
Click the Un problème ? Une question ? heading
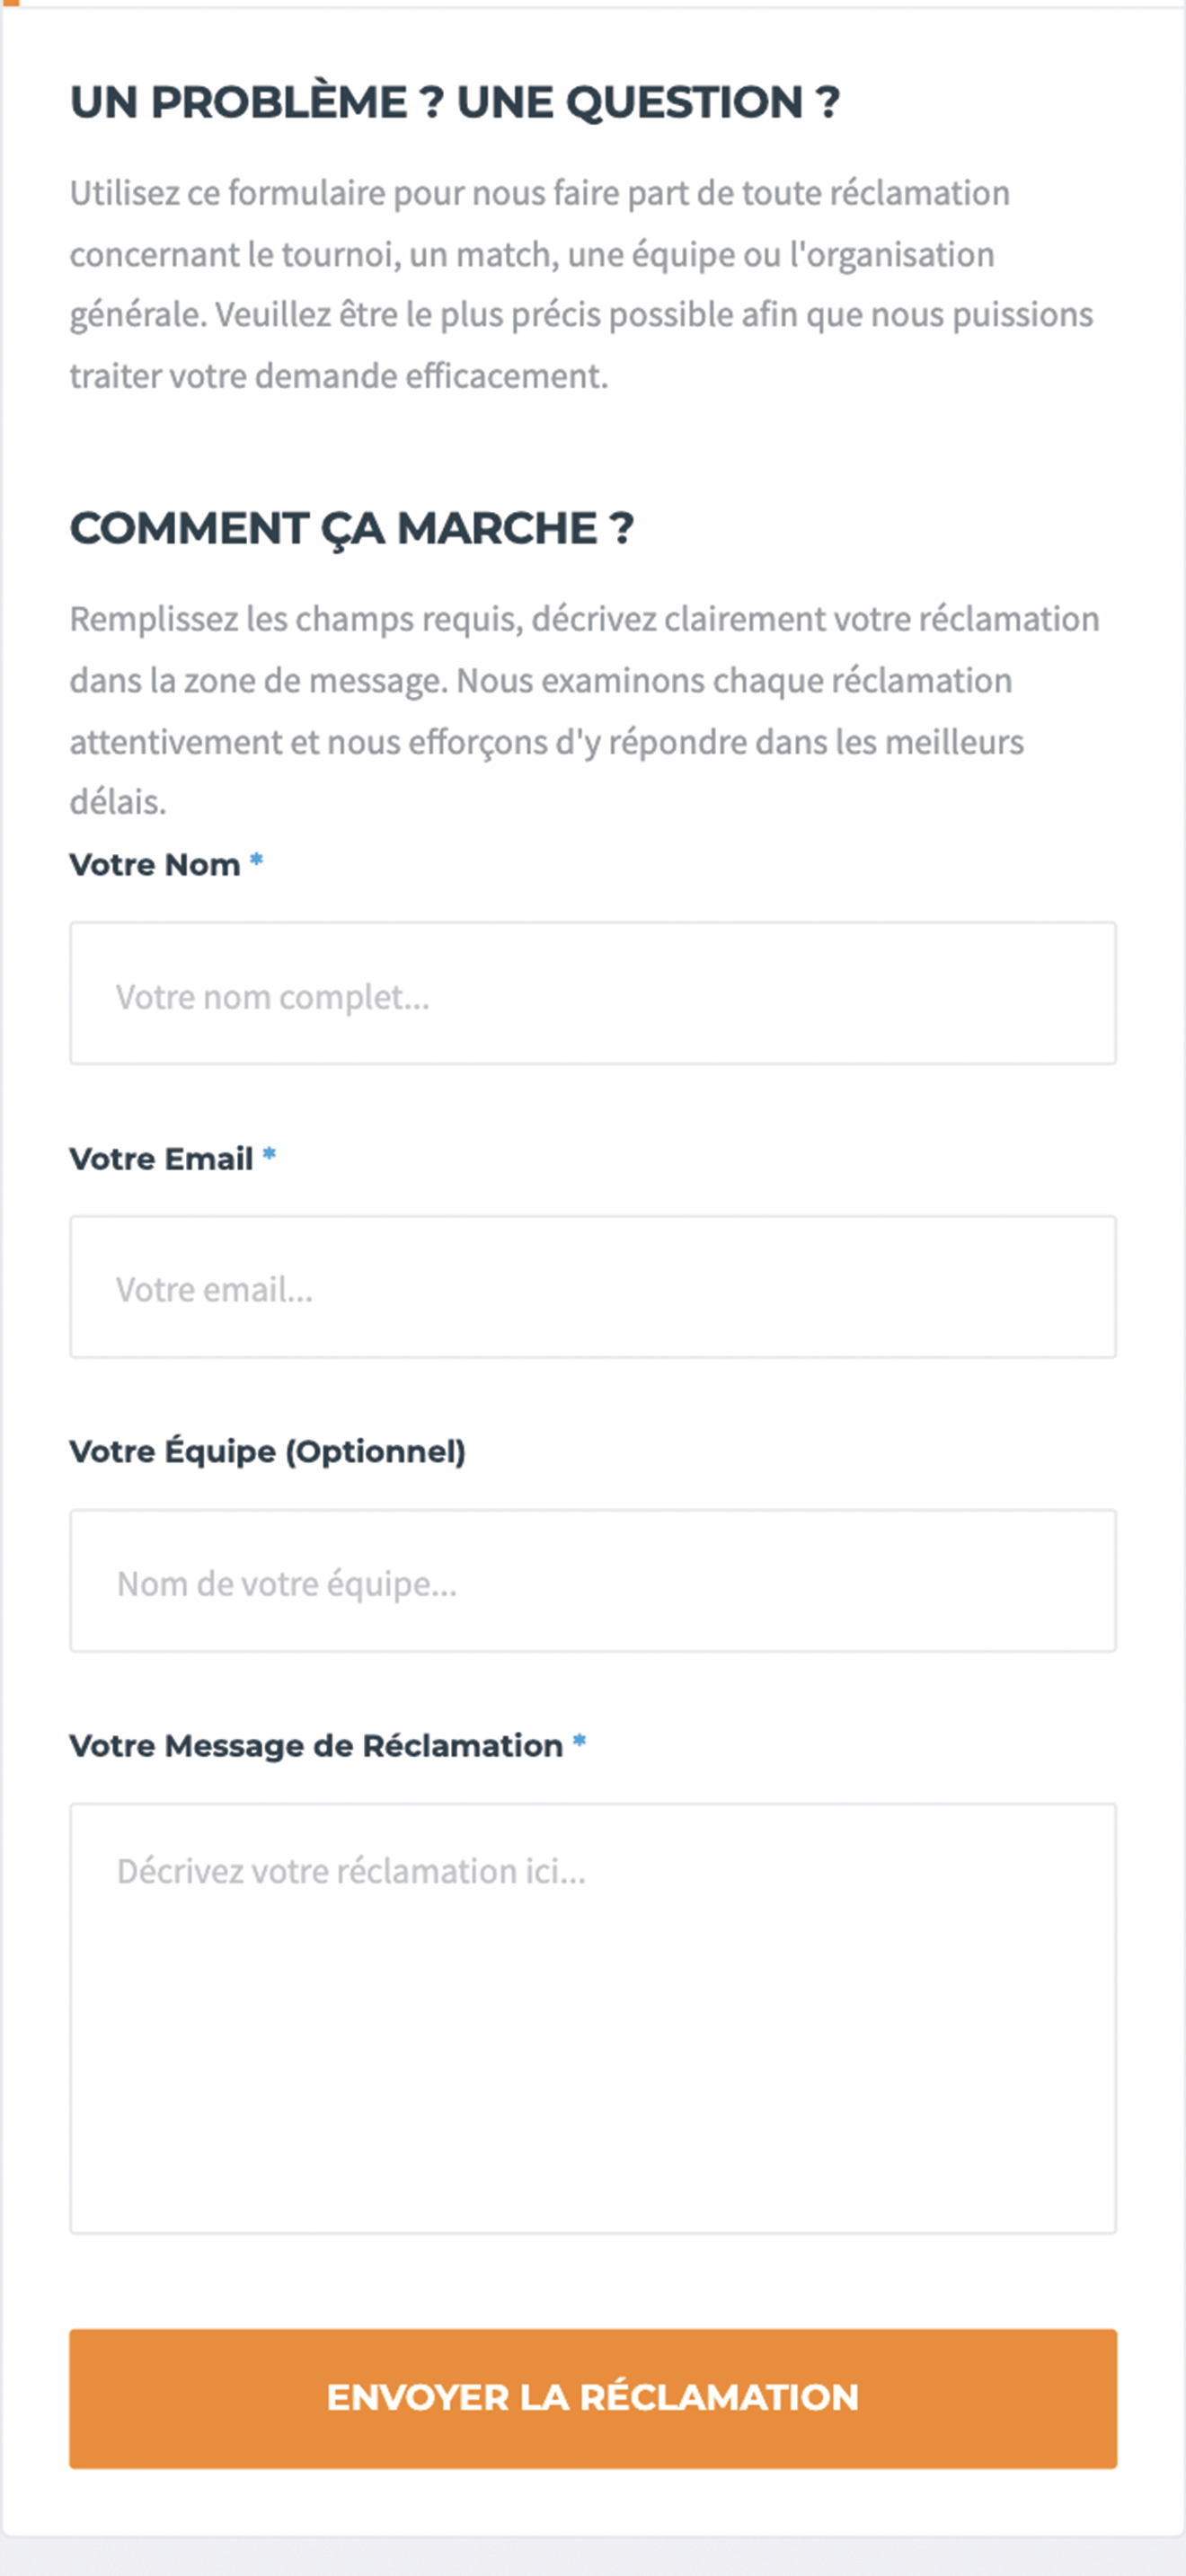coord(455,102)
